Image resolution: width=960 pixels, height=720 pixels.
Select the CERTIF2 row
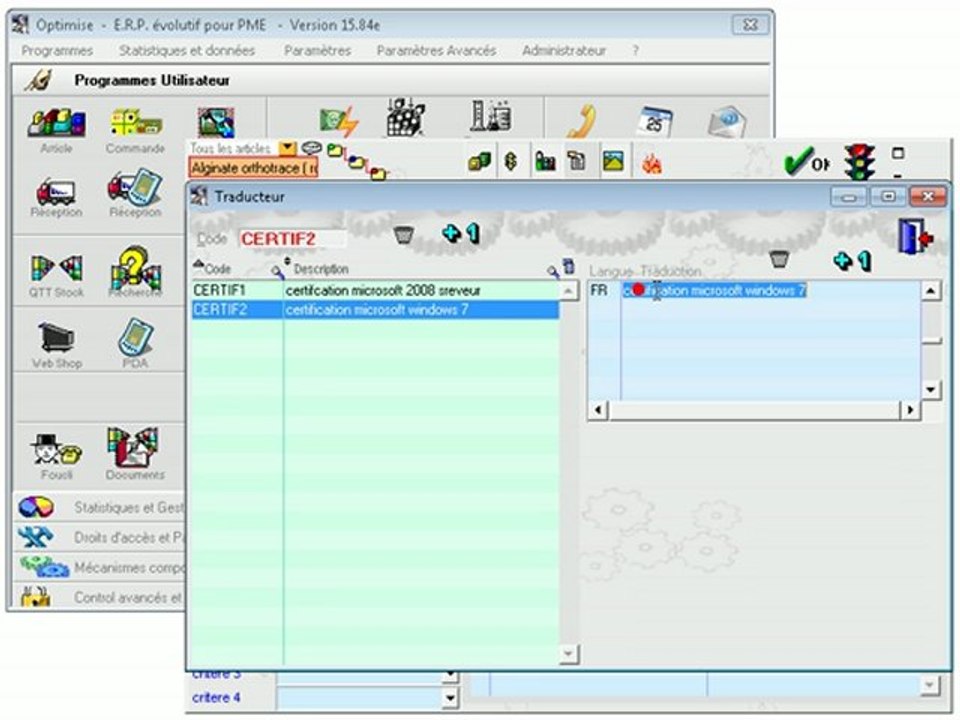click(x=375, y=310)
